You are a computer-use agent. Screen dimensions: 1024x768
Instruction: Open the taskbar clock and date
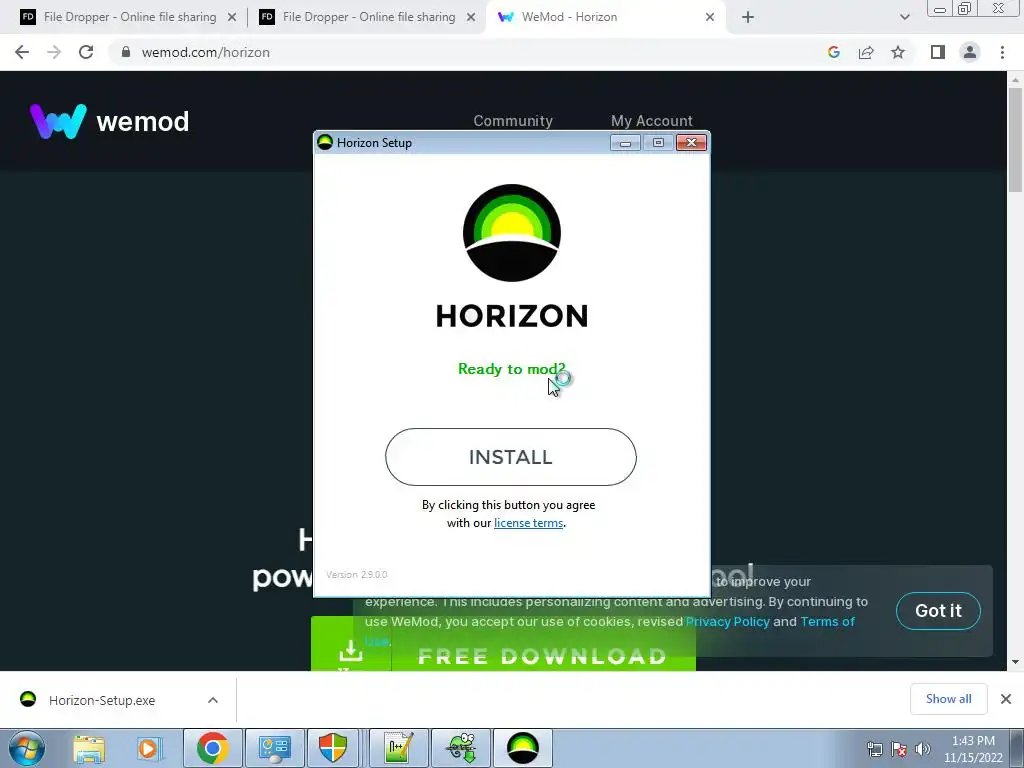pos(973,749)
